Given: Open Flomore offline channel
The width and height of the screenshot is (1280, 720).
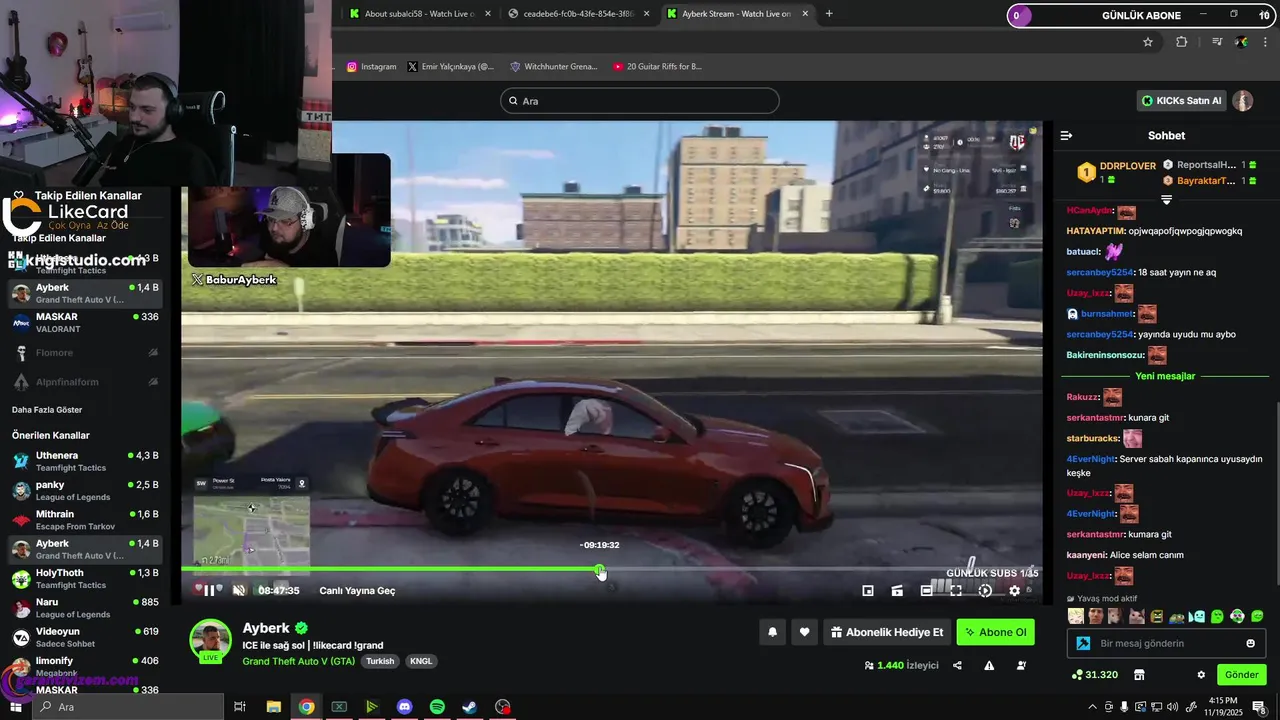Looking at the screenshot, I should pos(85,353).
